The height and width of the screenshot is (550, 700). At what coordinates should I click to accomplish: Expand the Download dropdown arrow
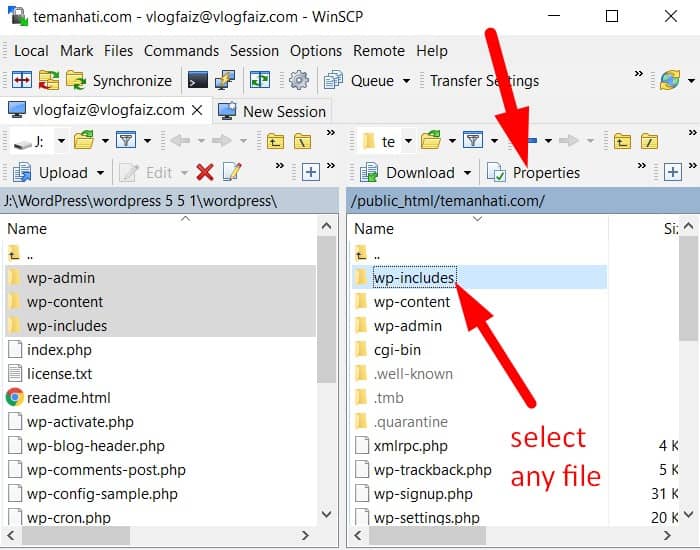(x=467, y=173)
